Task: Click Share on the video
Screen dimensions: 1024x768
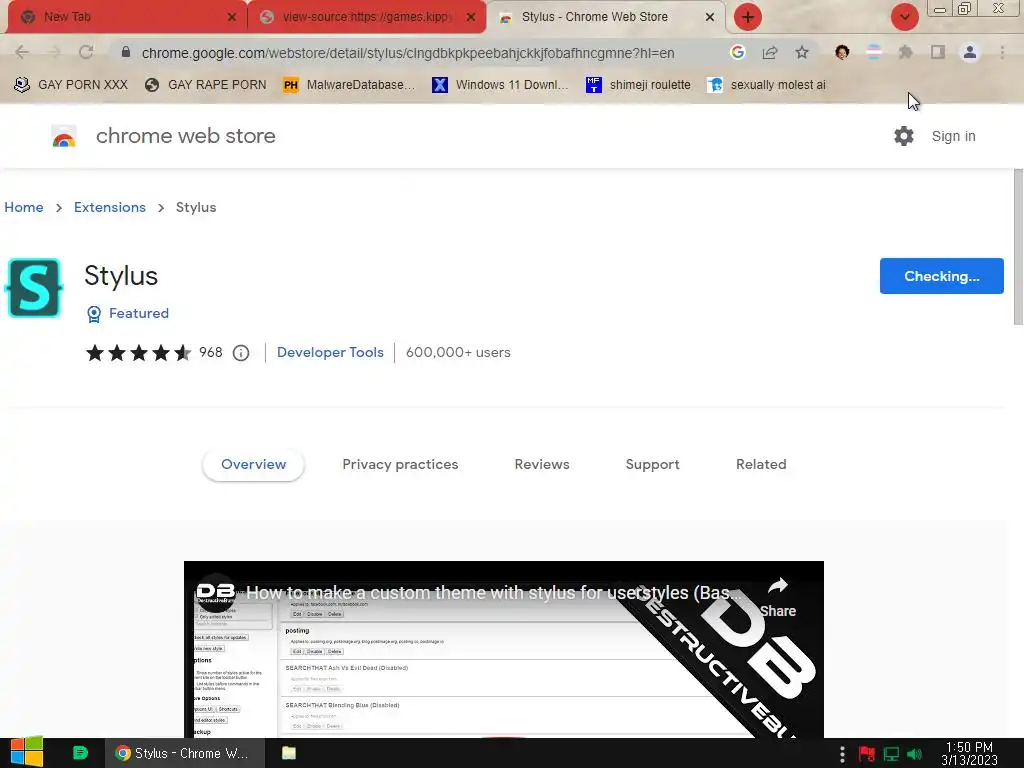Action: pyautogui.click(x=778, y=598)
